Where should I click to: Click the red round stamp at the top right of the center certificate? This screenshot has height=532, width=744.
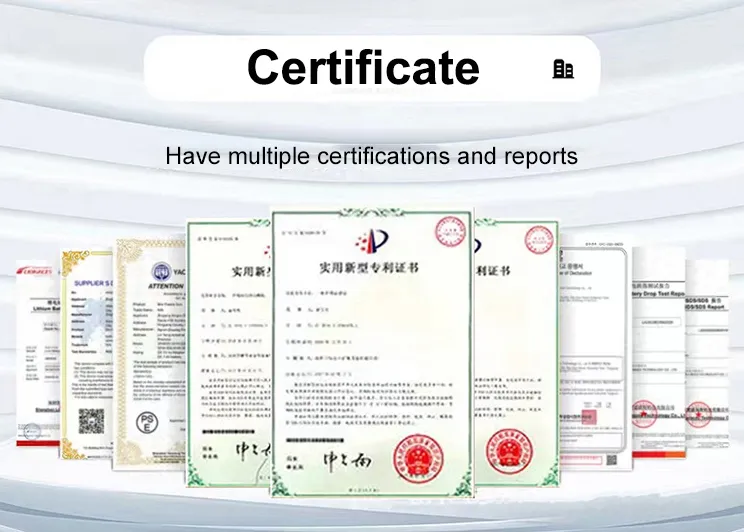[450, 232]
